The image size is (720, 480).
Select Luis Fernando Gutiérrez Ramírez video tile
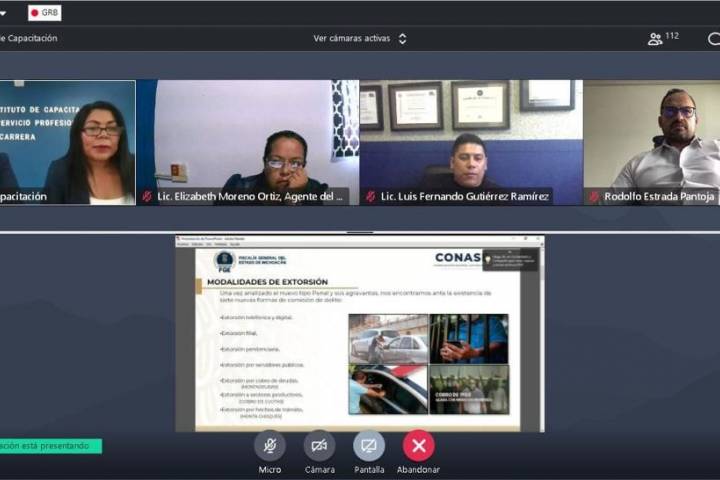pyautogui.click(x=470, y=140)
